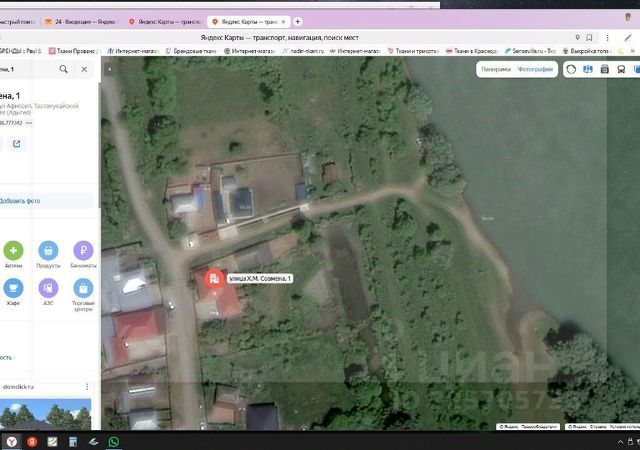Screen dimensions: 640x450
Task: Click the search magnifier icon in Yandex Maps
Action: pos(64,69)
